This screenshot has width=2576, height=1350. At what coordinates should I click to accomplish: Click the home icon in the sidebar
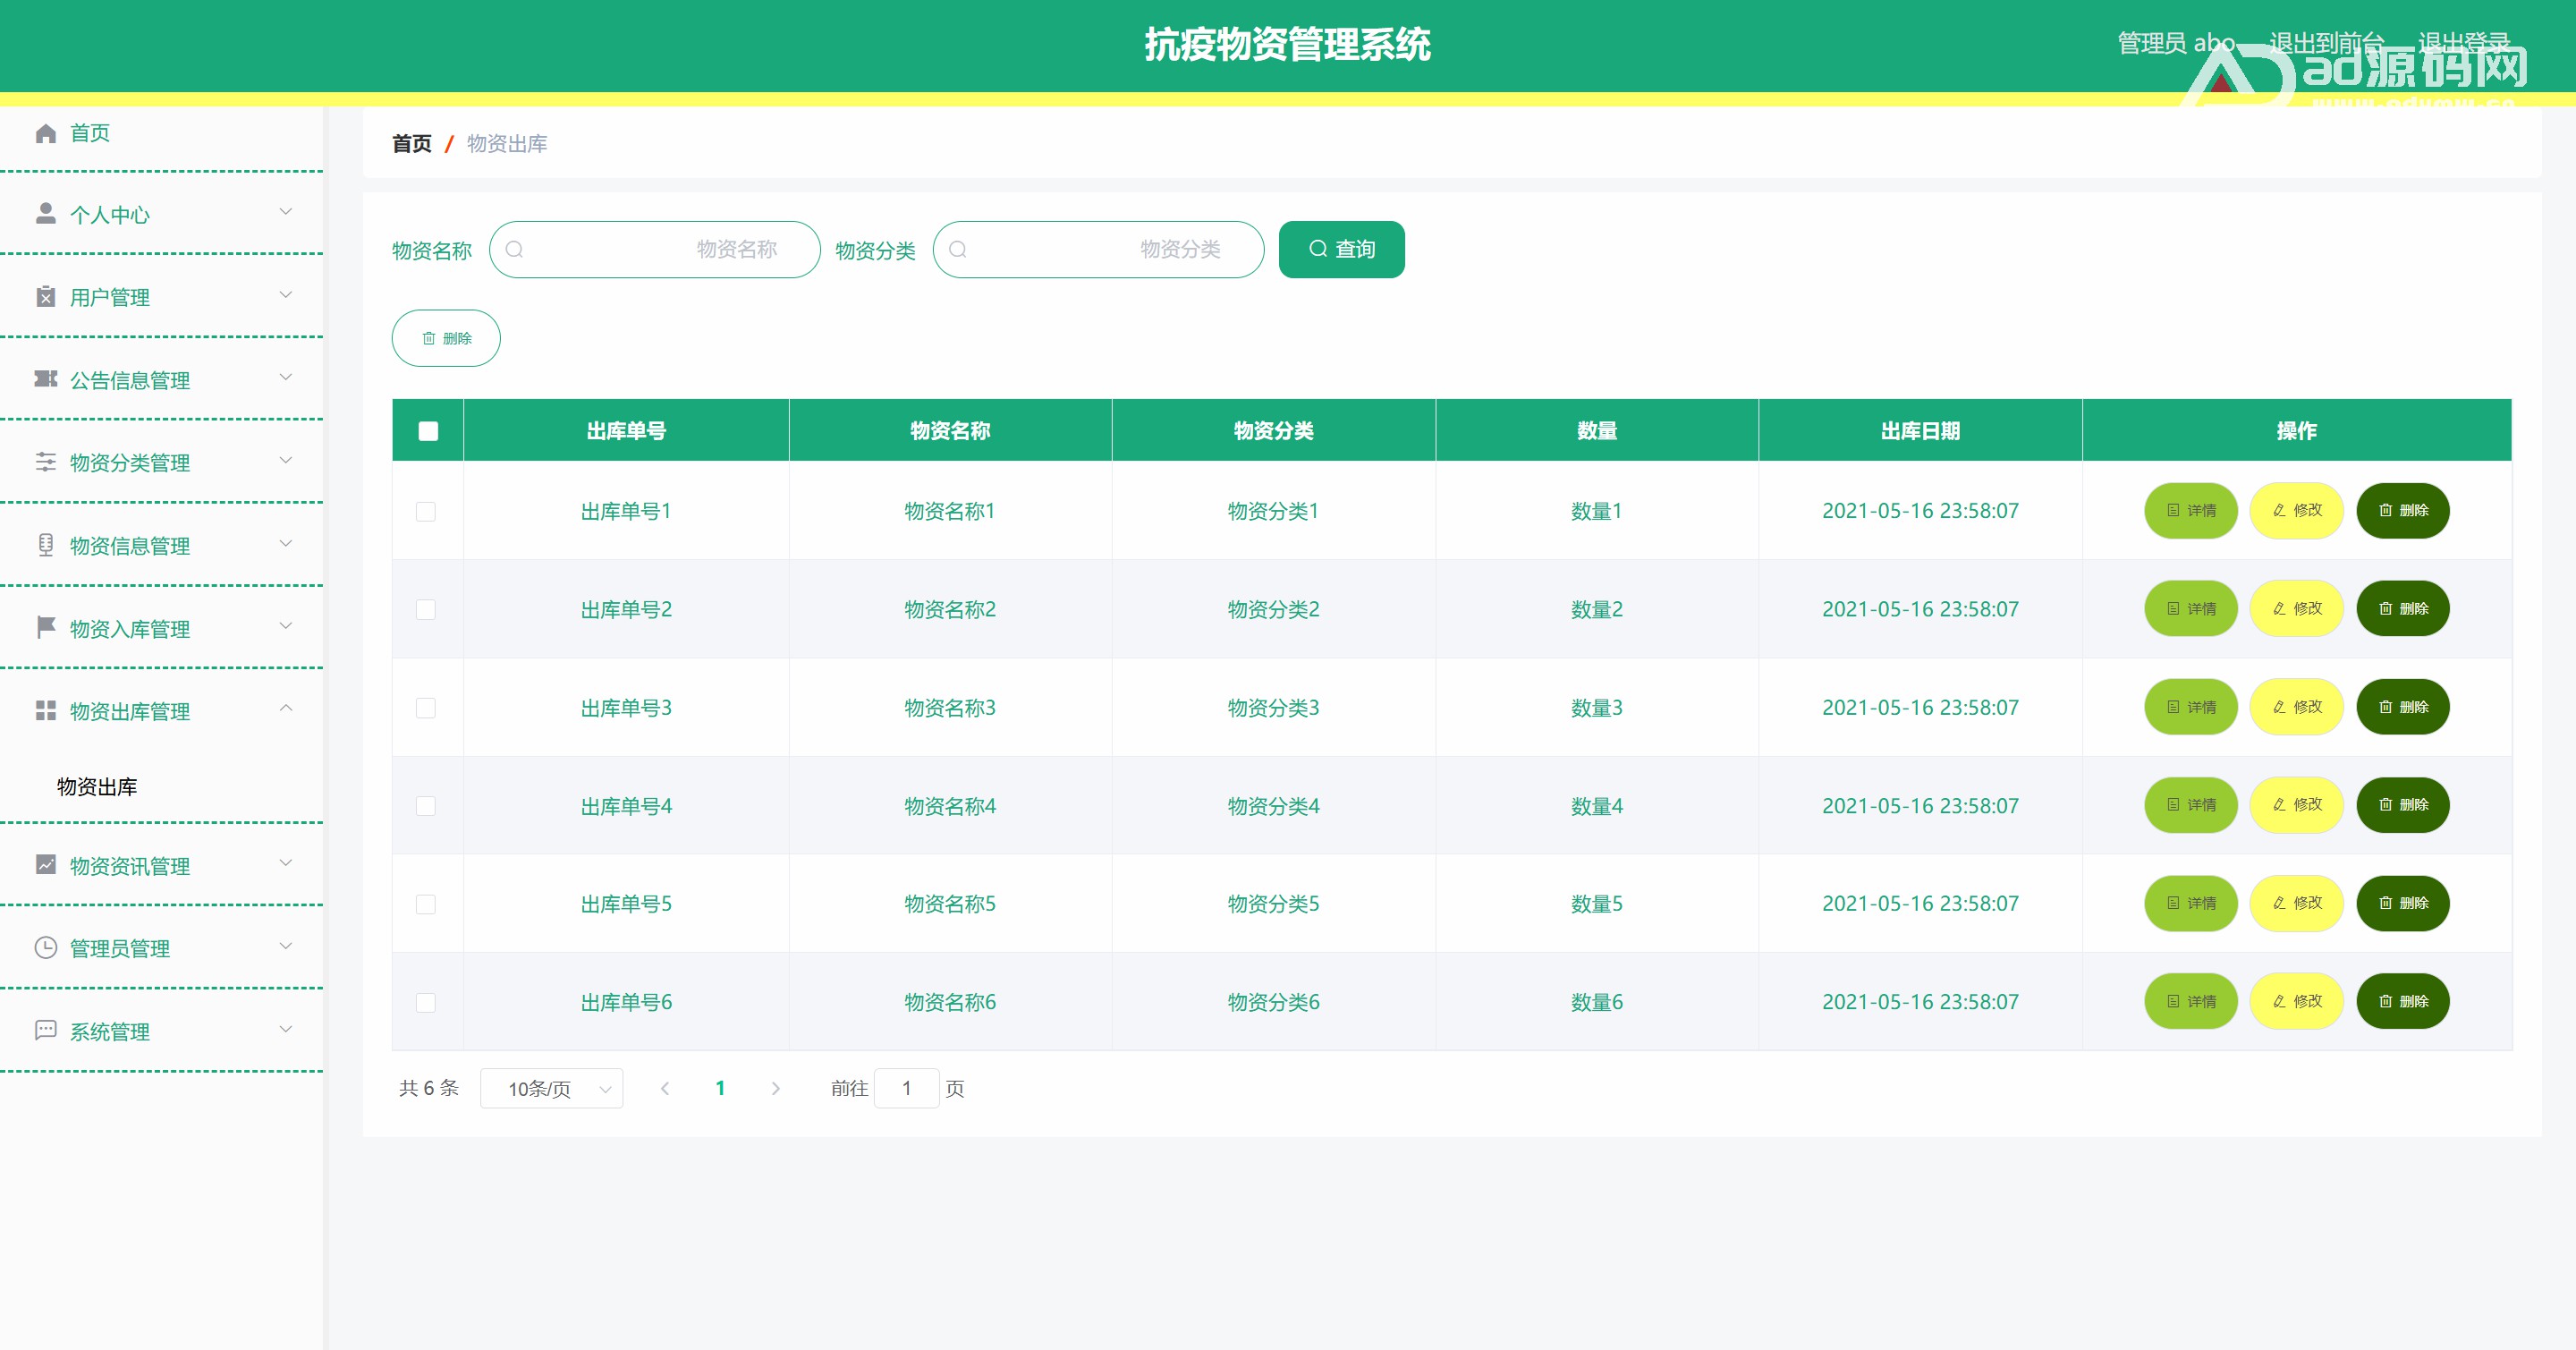point(45,133)
